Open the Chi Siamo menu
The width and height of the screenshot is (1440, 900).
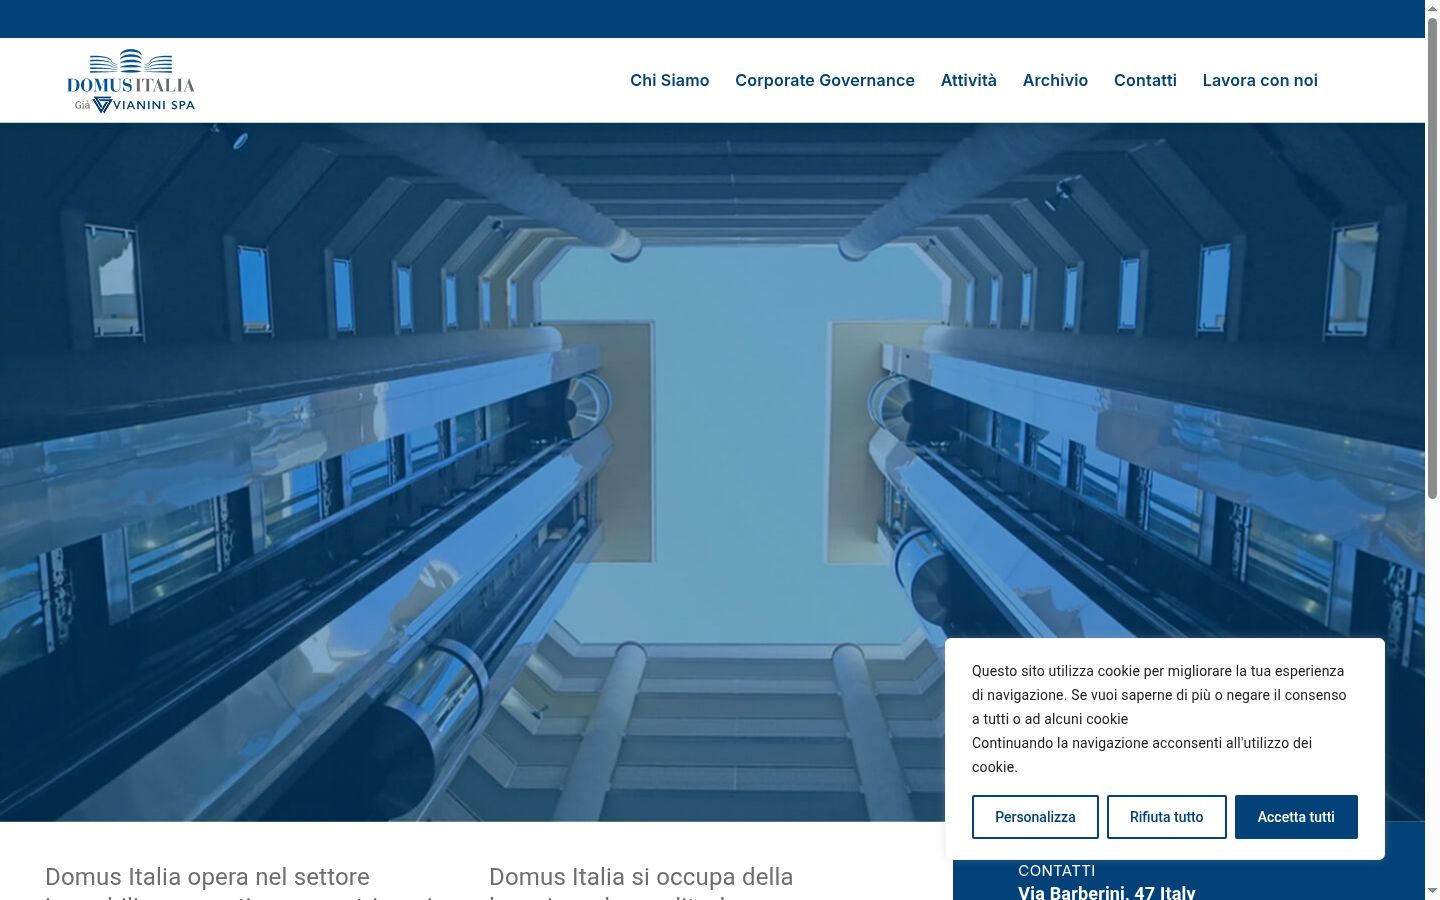point(669,80)
